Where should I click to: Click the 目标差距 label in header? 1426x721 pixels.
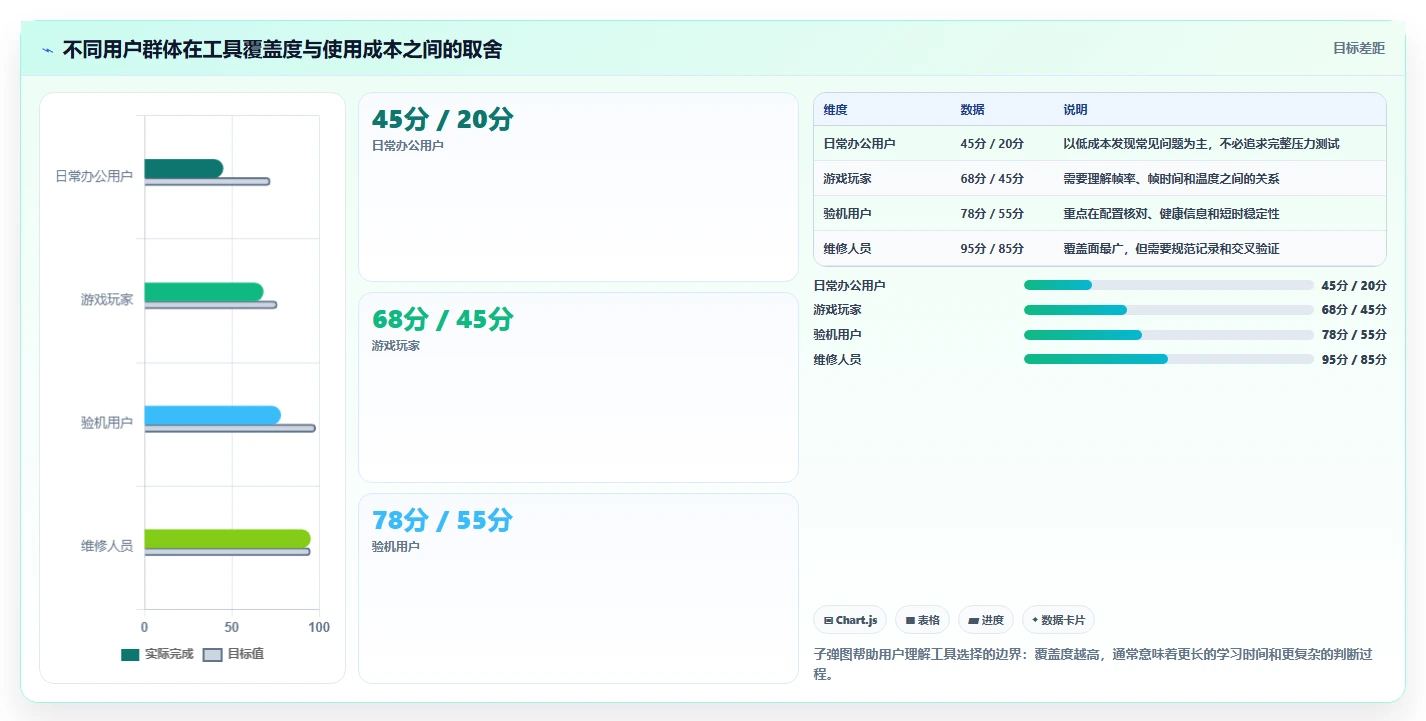pyautogui.click(x=1359, y=48)
